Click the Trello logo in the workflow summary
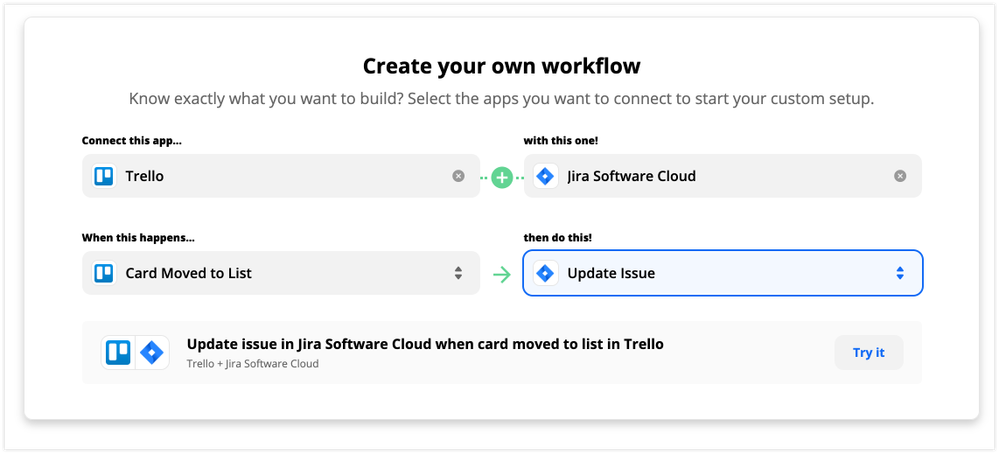 pos(119,353)
